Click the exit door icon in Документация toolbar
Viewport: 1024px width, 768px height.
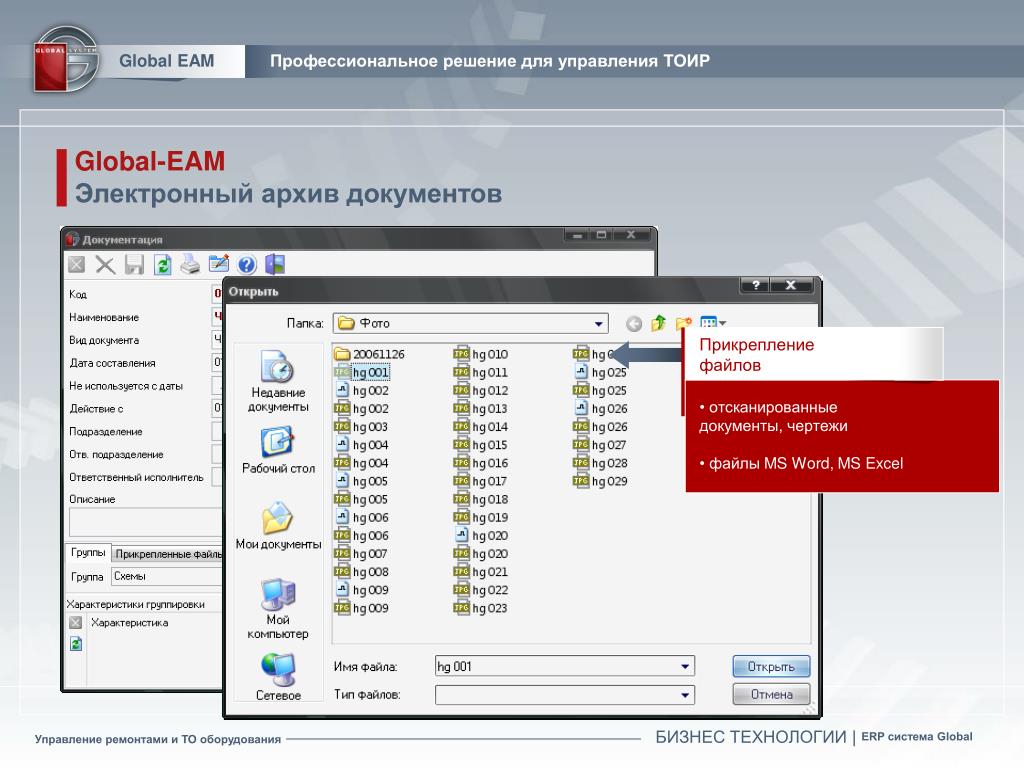point(275,264)
